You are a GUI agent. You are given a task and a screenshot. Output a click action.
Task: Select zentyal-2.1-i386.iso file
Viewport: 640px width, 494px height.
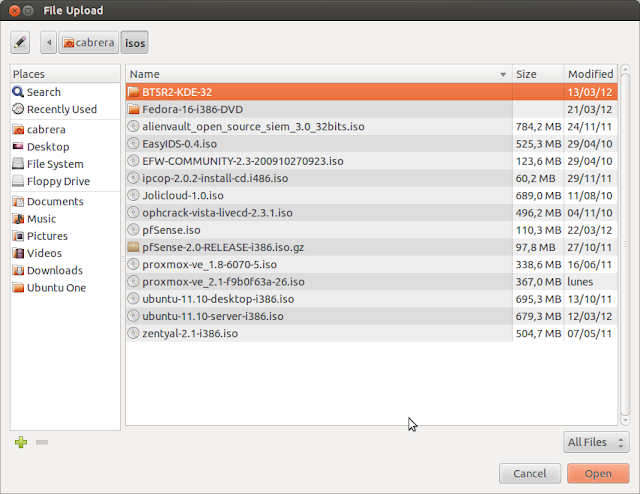tap(371, 333)
